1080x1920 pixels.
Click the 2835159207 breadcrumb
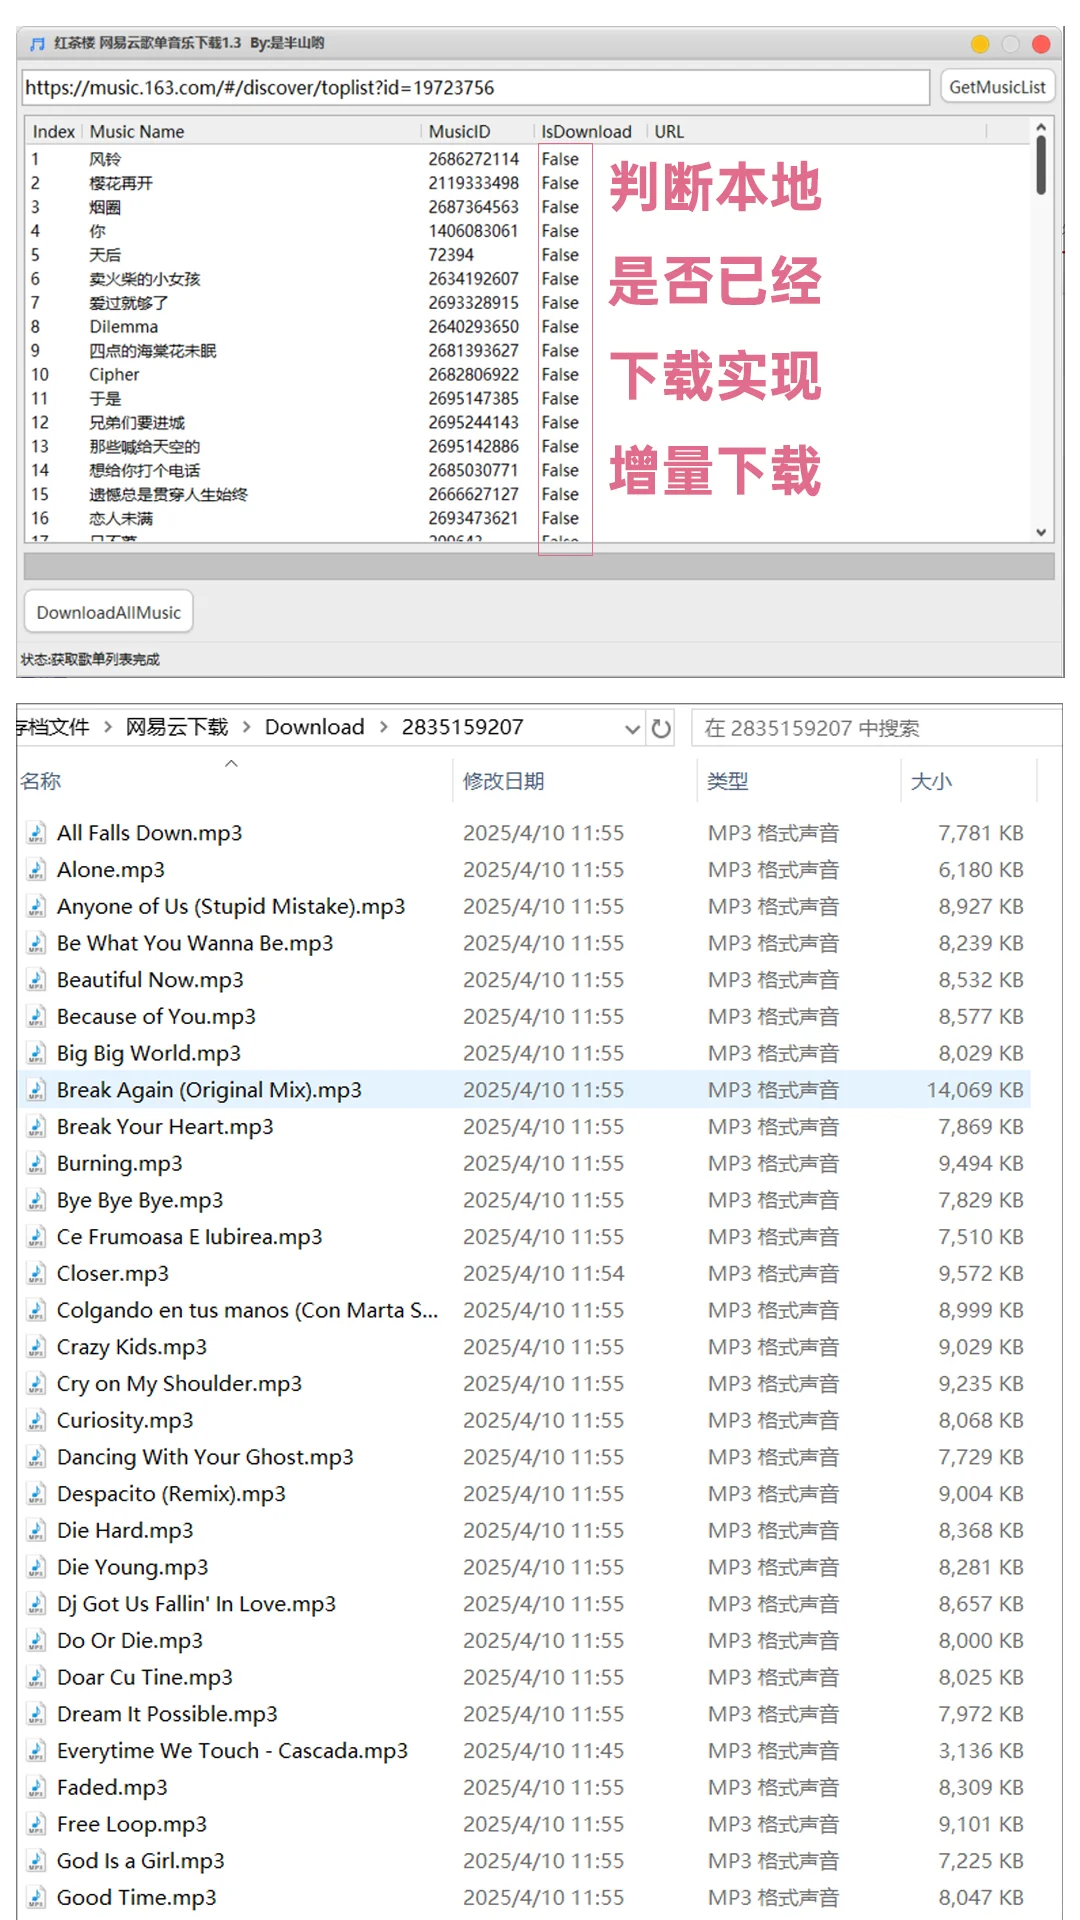462,727
